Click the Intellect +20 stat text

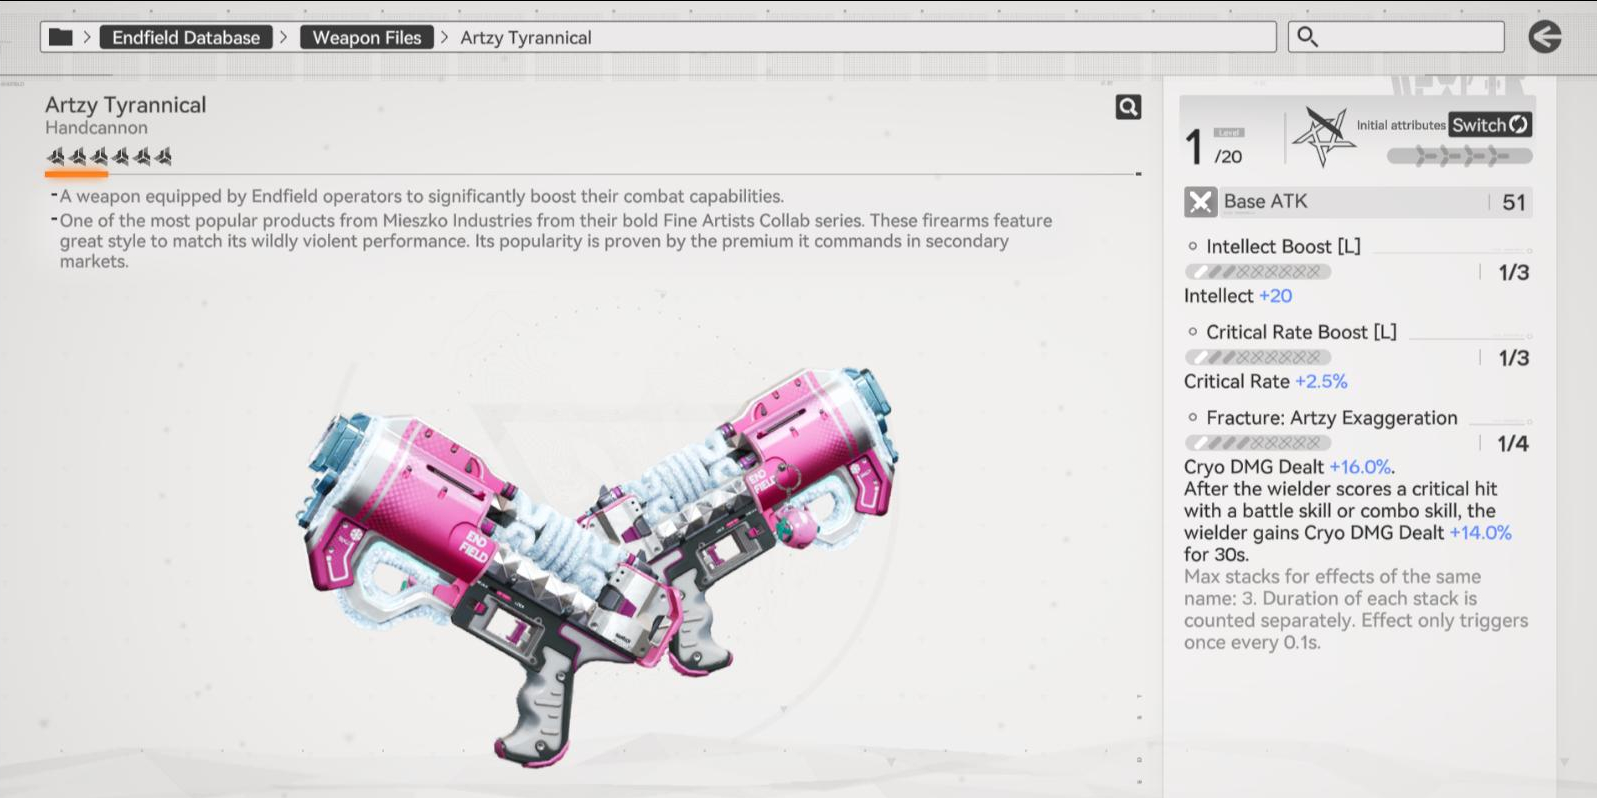coord(1238,296)
